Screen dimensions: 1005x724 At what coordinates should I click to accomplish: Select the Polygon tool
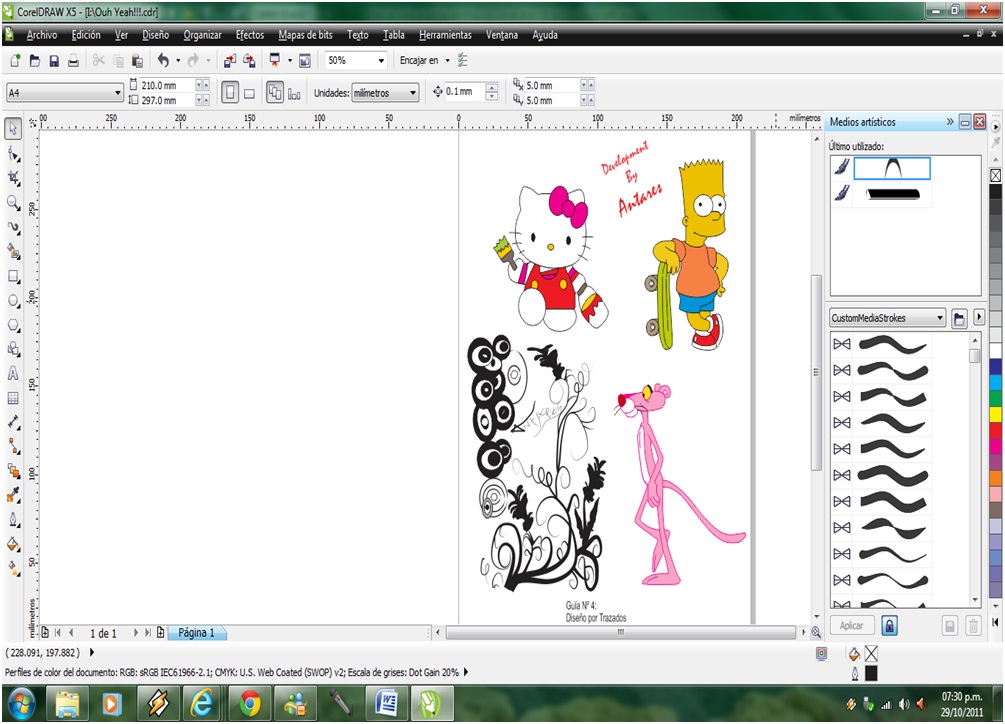13,325
